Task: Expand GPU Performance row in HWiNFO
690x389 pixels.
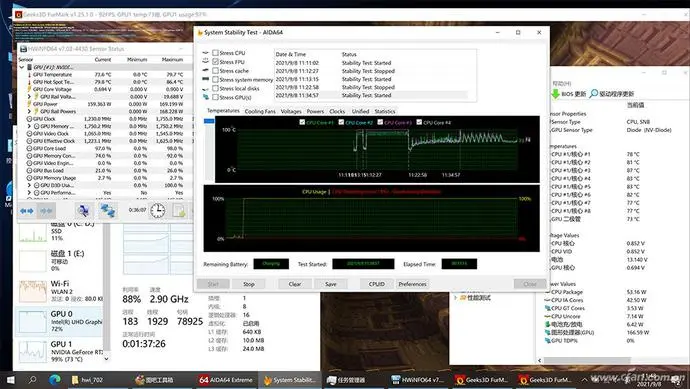Action: pos(29,193)
